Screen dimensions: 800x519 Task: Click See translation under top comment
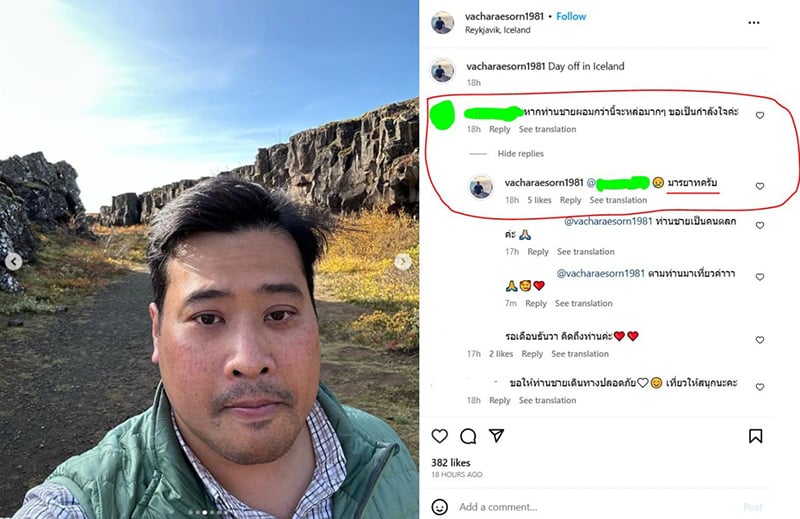[x=547, y=129]
